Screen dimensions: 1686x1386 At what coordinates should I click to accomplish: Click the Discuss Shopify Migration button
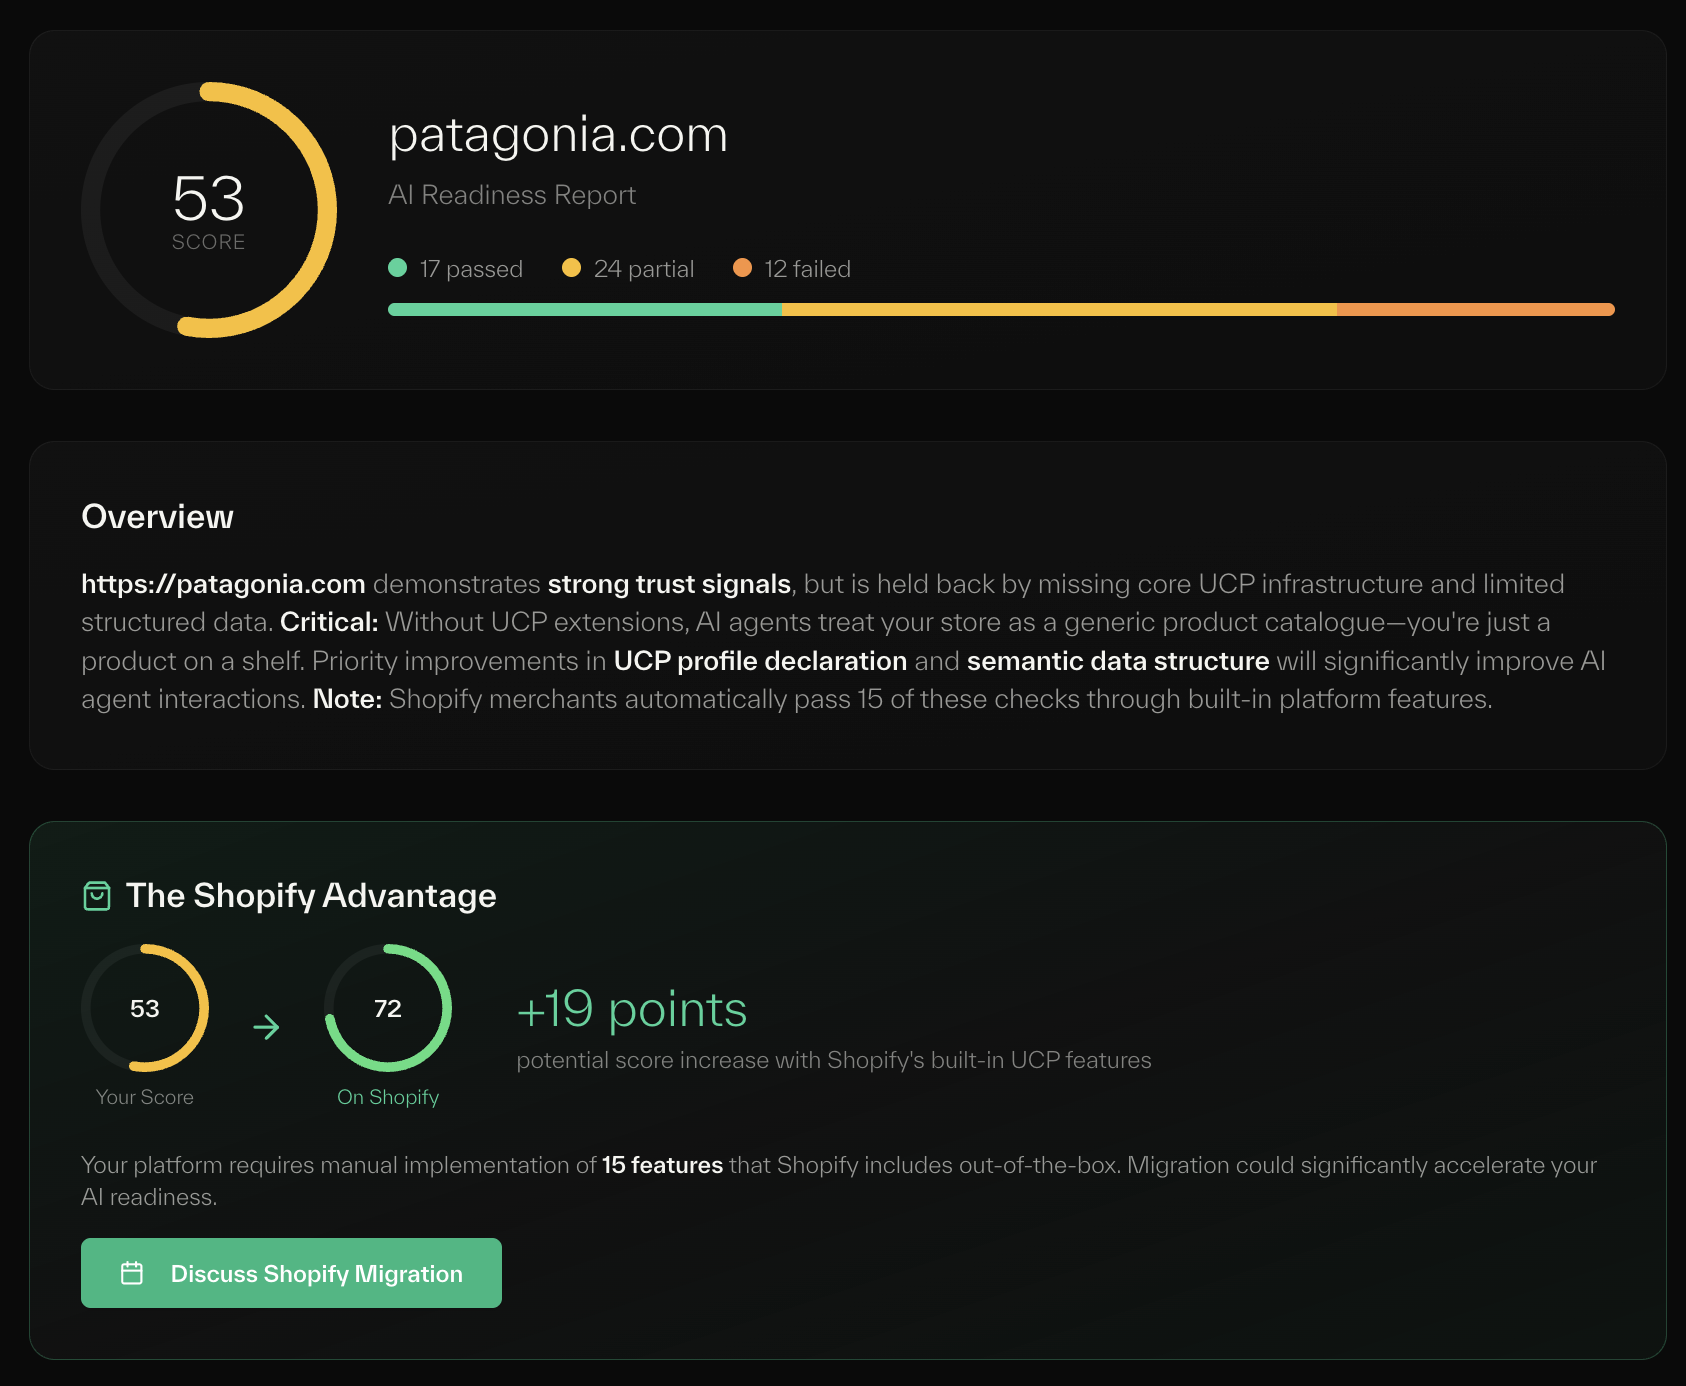[290, 1272]
